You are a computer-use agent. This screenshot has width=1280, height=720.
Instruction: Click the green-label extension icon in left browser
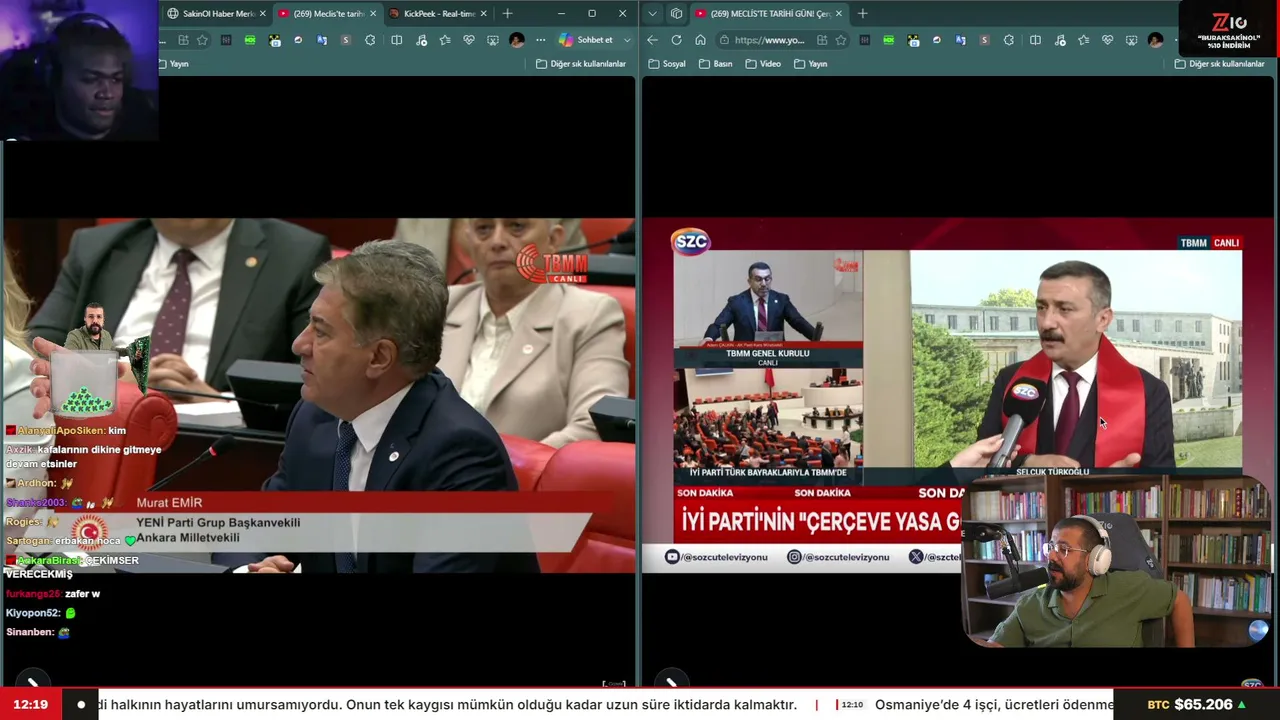coord(250,40)
